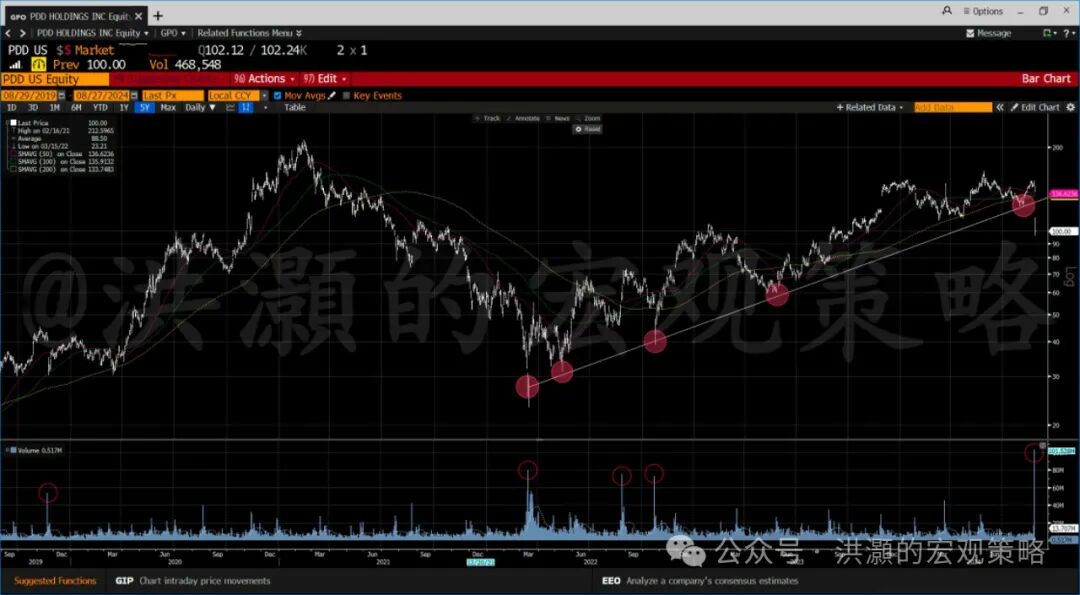The width and height of the screenshot is (1080, 595).
Task: Open the user profile icon in title bar
Action: (947, 11)
